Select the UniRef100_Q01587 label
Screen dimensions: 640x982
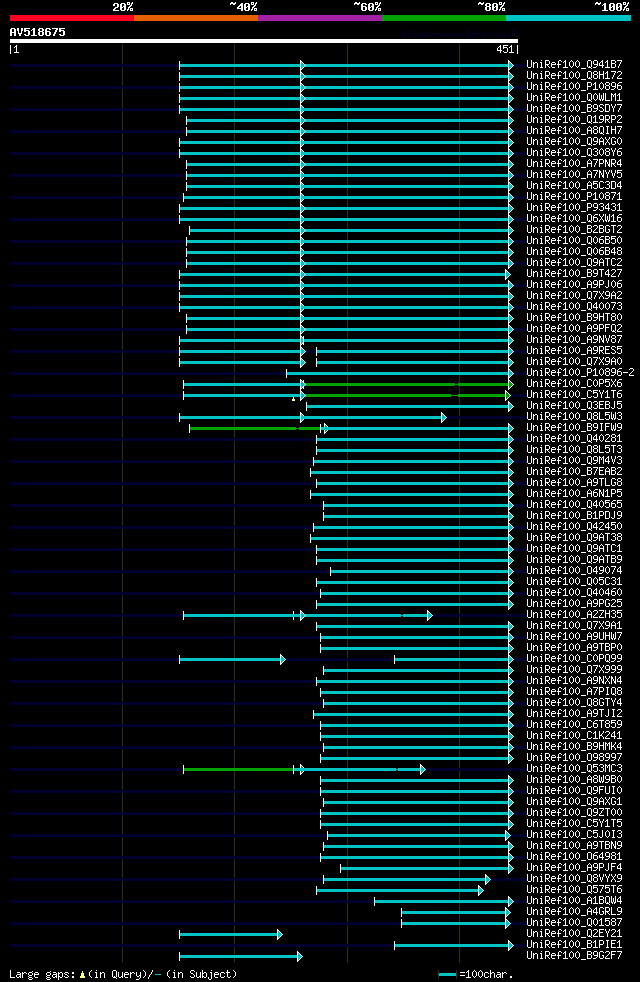pos(574,923)
